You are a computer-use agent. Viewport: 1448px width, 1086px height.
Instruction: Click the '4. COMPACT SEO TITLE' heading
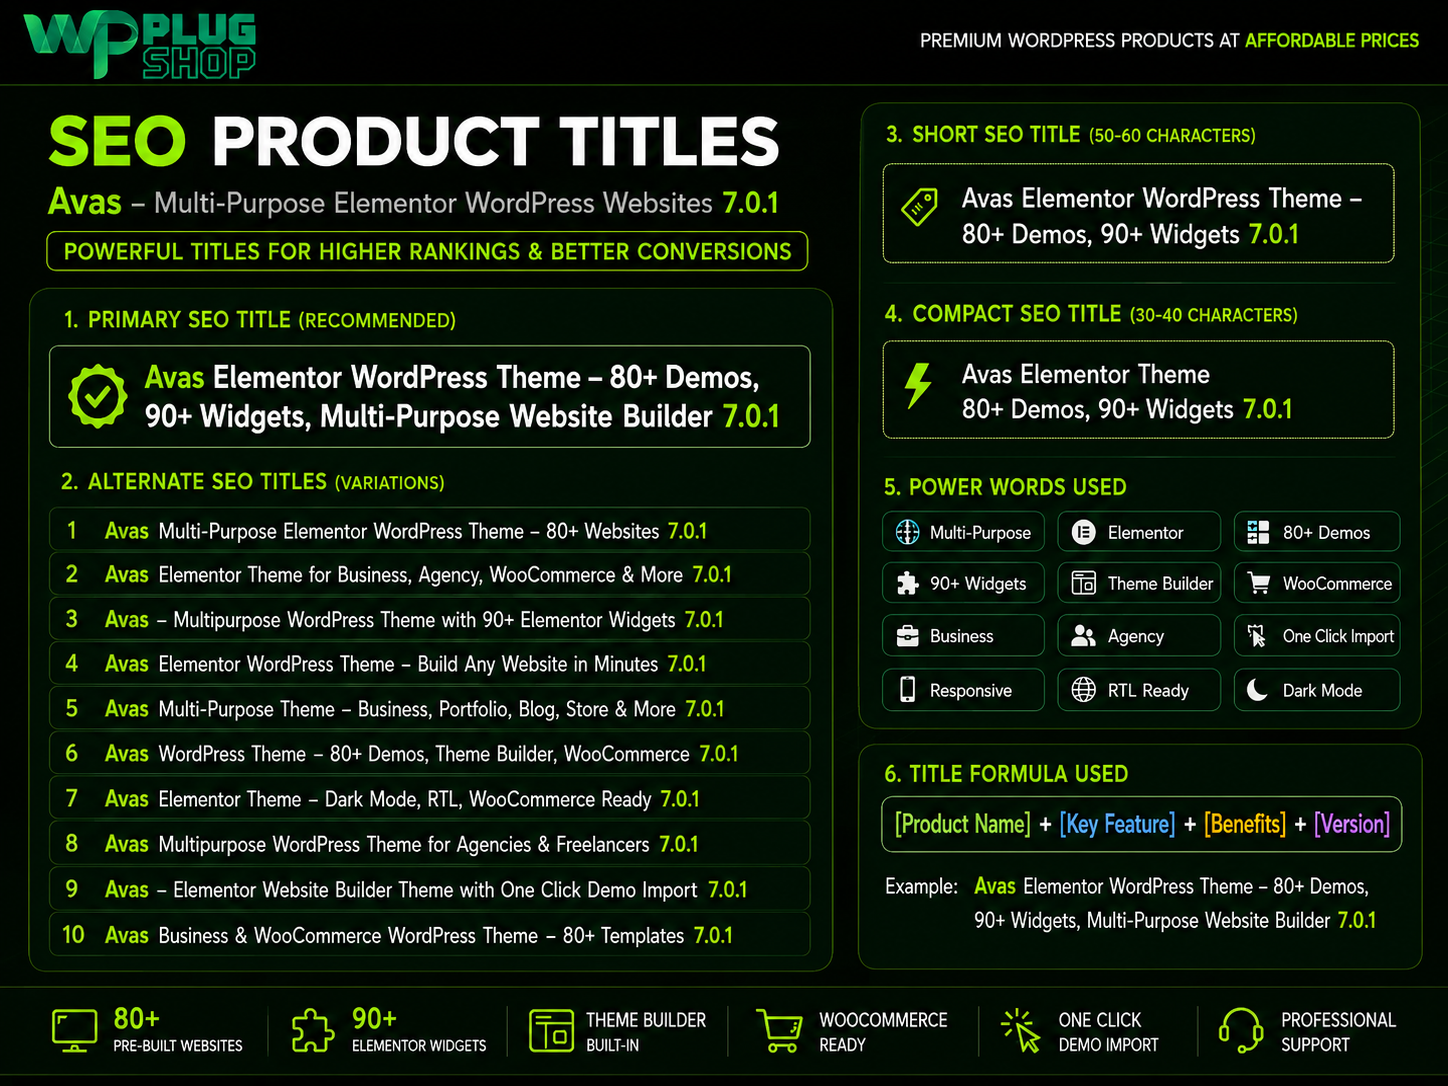pos(1091,313)
